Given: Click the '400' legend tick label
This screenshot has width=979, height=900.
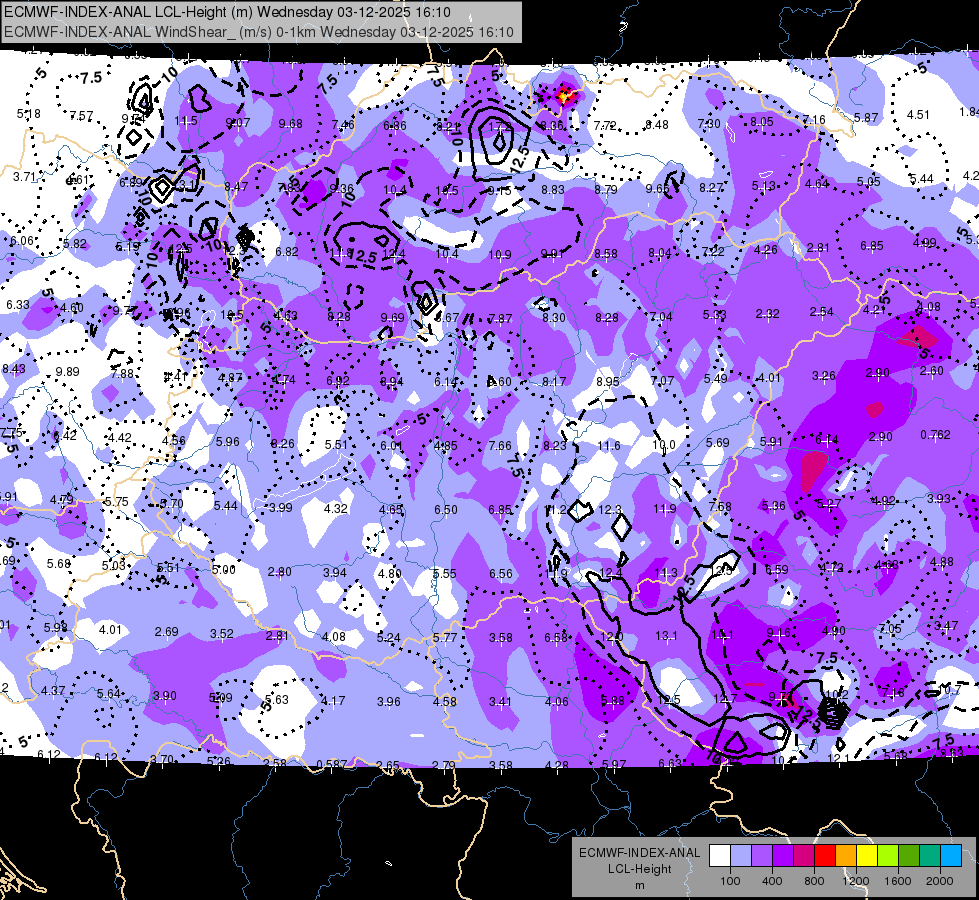Looking at the screenshot, I should 772,881.
